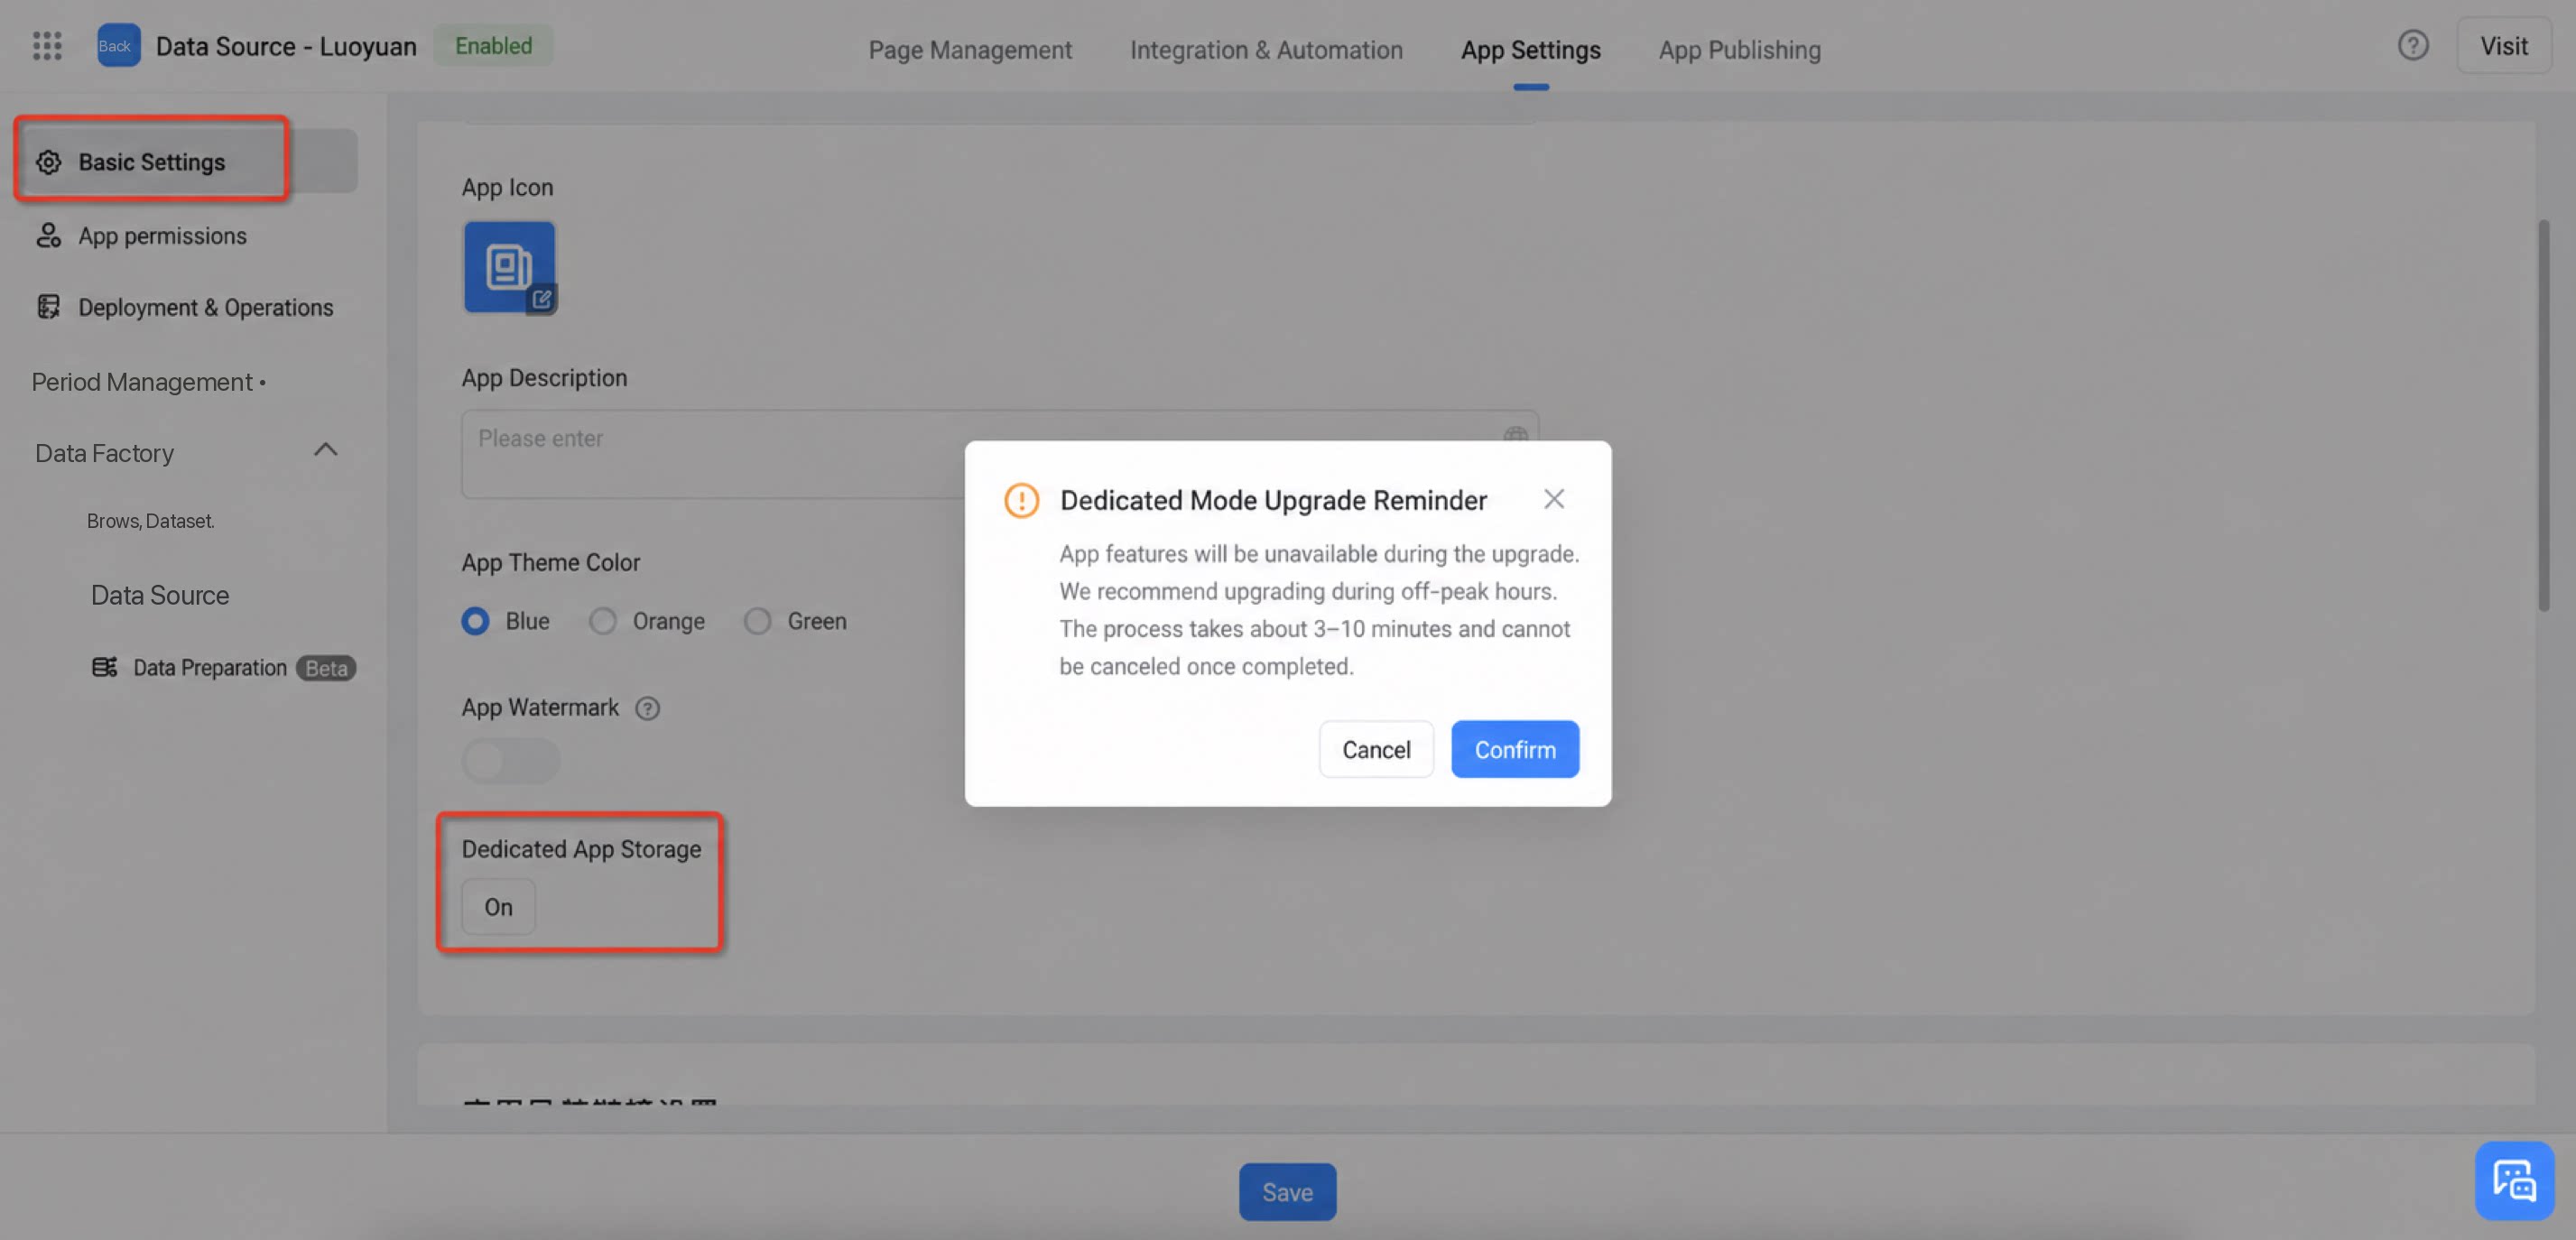Open Period Management in sidebar

[148, 382]
